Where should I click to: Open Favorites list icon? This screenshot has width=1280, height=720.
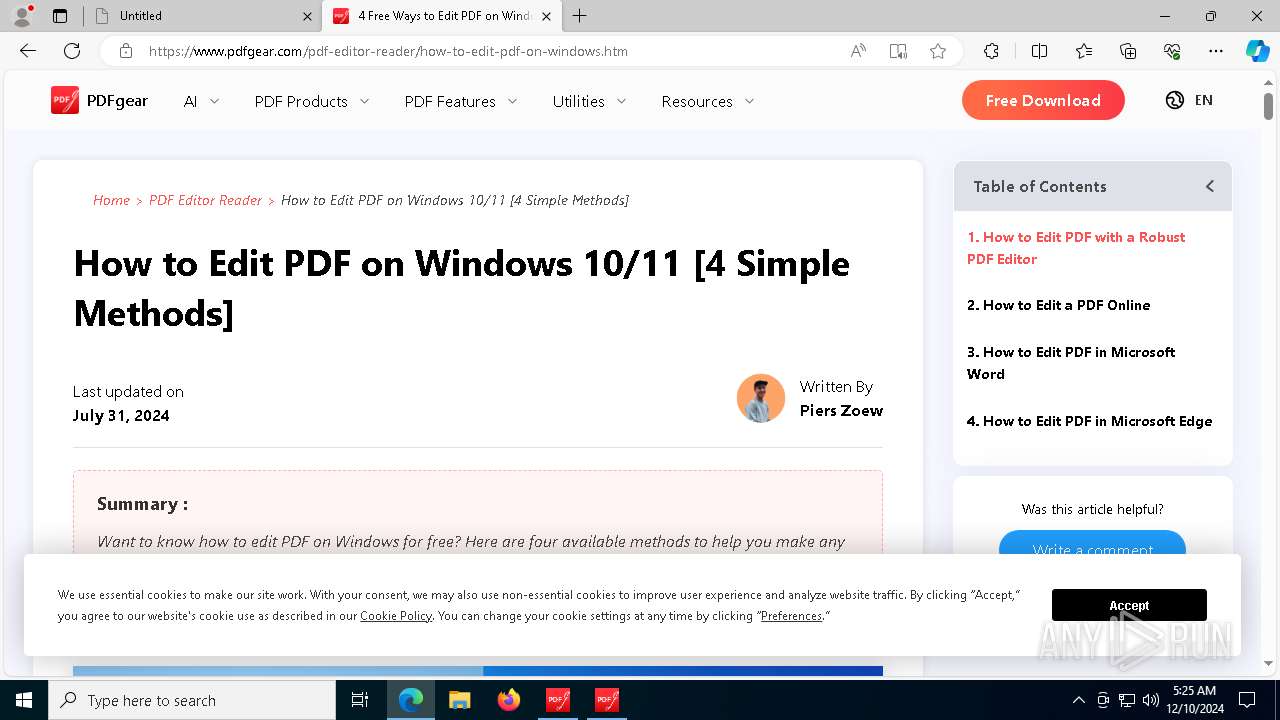click(1084, 51)
